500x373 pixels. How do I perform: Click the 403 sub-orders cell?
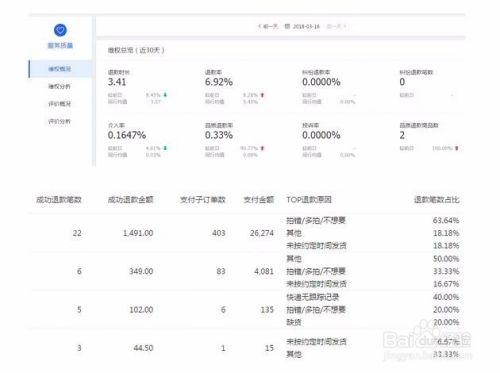(219, 233)
